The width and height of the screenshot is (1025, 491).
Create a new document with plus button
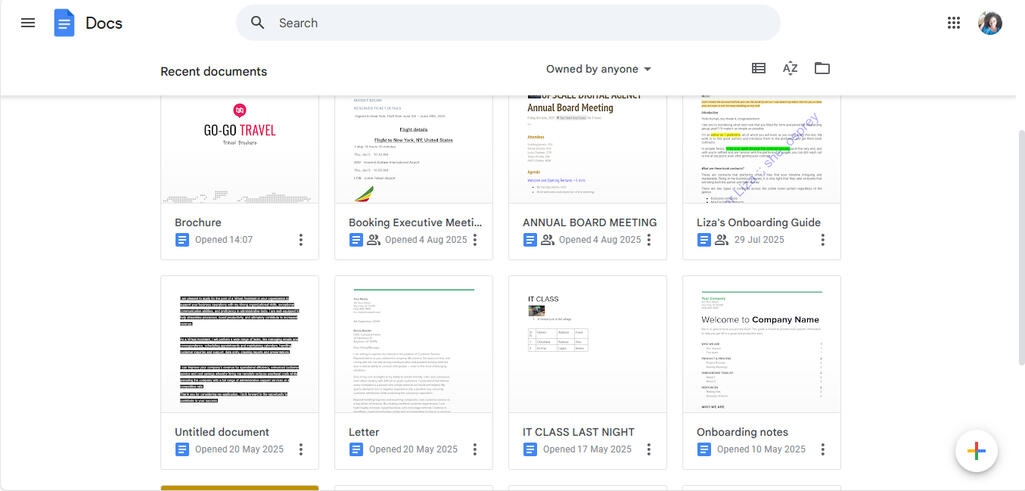(976, 450)
